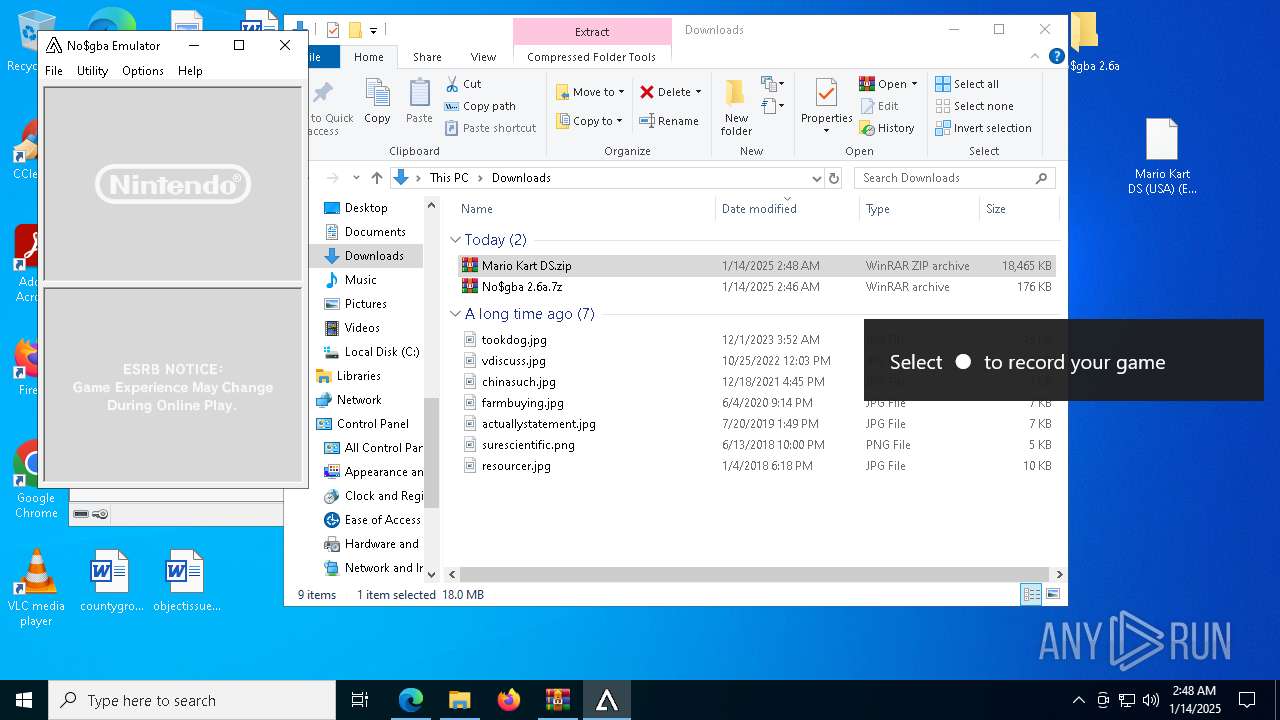Open the Copy to dropdown

tap(590, 121)
